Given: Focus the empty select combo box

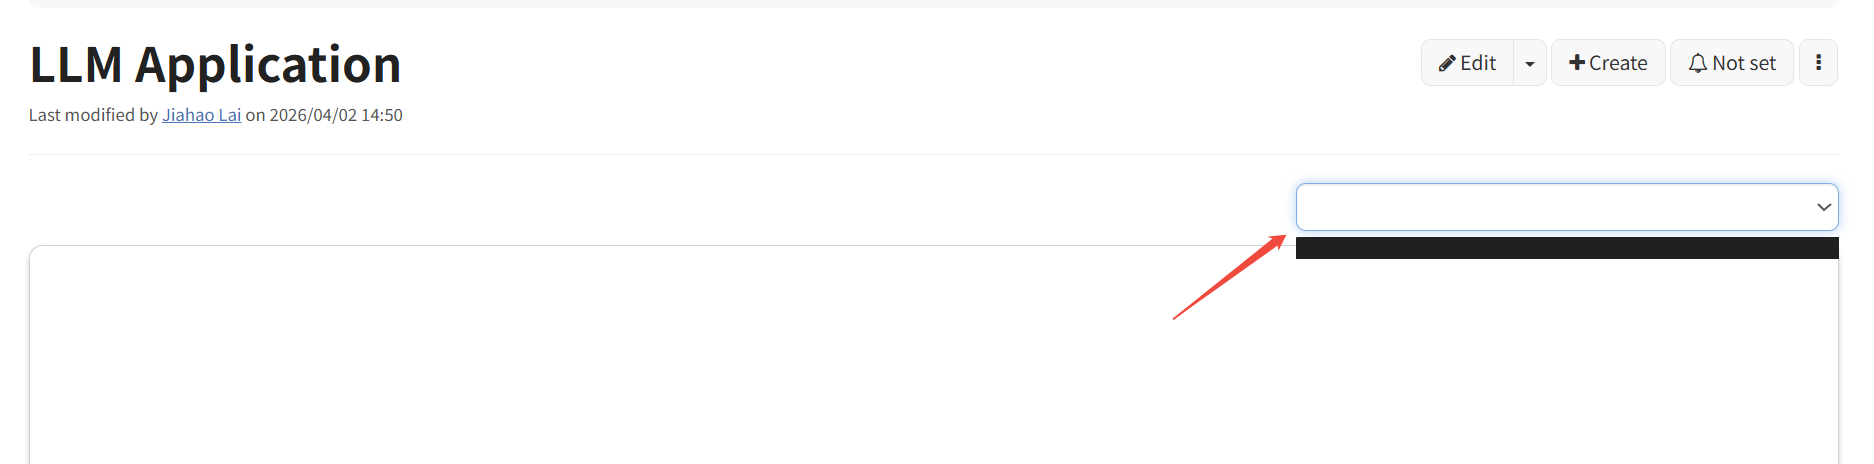Looking at the screenshot, I should [1550, 207].
